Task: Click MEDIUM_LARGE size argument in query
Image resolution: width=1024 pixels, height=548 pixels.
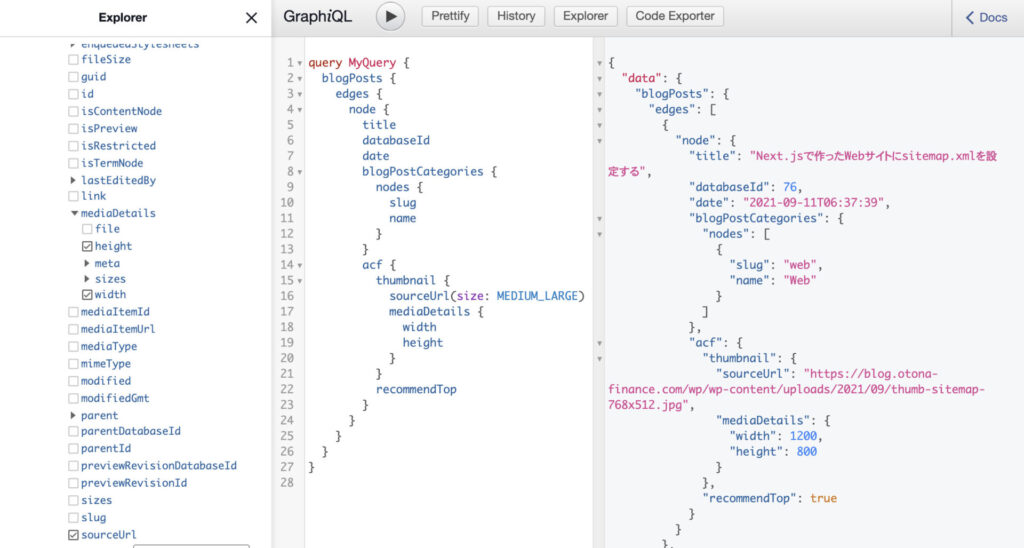Action: tap(537, 296)
